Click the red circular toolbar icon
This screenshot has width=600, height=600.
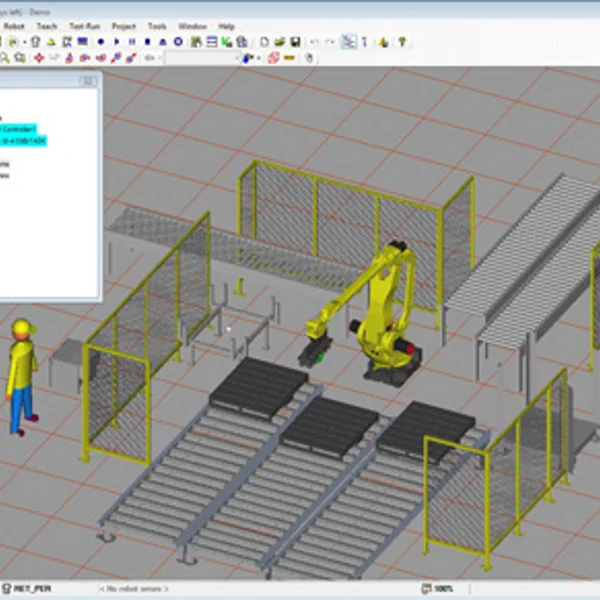(x=273, y=58)
